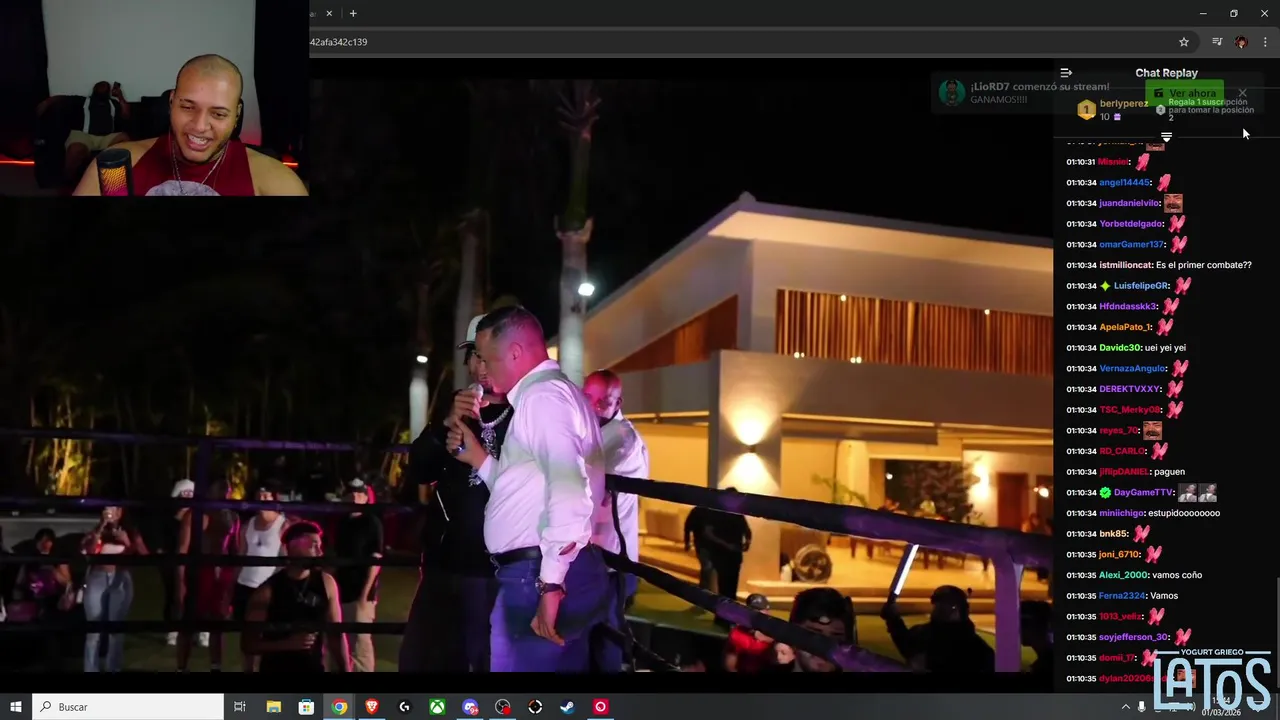This screenshot has height=720, width=1280.
Task: Click the green verified badge beside DayGameTTV
Action: 1105,493
